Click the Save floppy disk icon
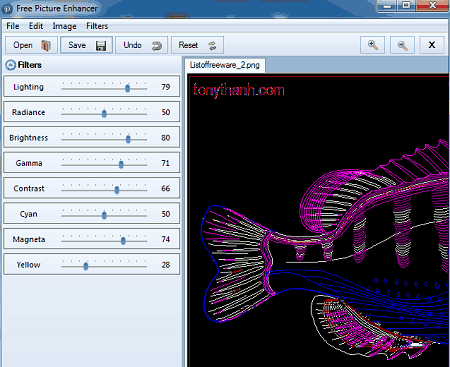The width and height of the screenshot is (450, 367). click(x=101, y=46)
